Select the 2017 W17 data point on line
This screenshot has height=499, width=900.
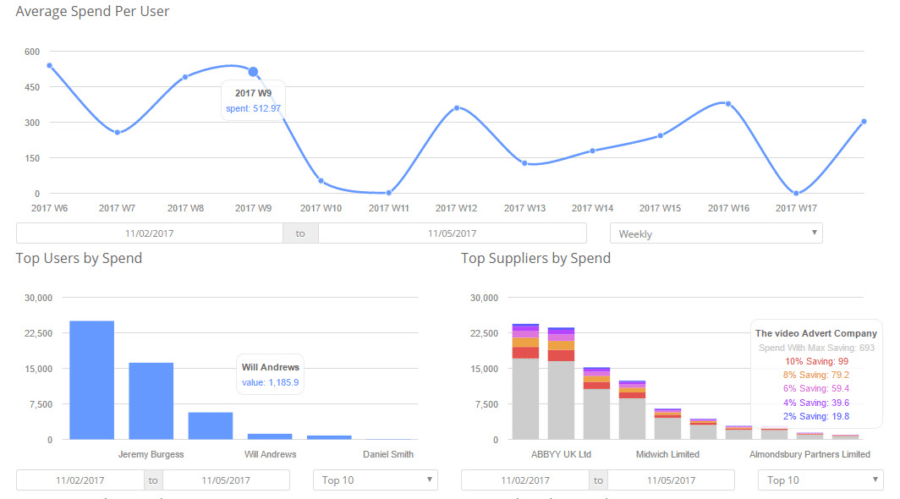click(796, 194)
